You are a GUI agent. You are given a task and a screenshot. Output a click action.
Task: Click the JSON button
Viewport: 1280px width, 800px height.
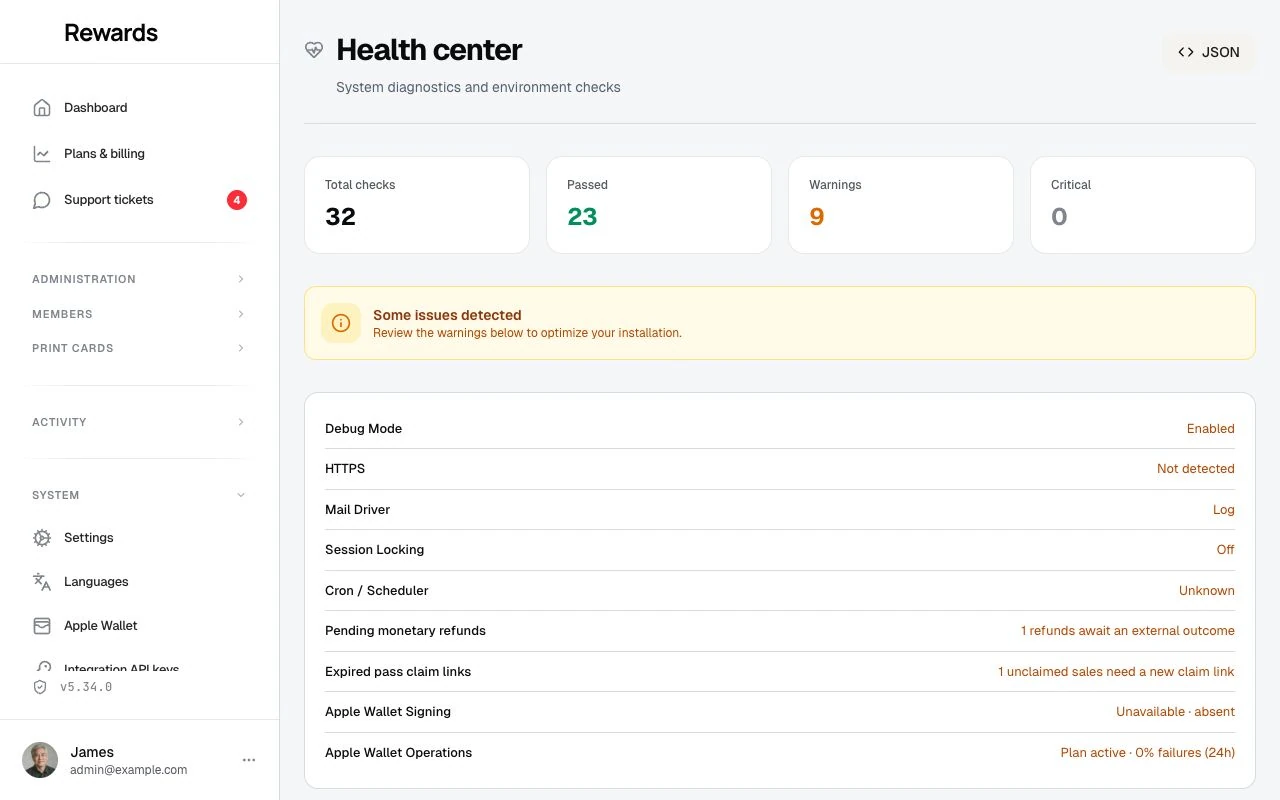[1208, 52]
